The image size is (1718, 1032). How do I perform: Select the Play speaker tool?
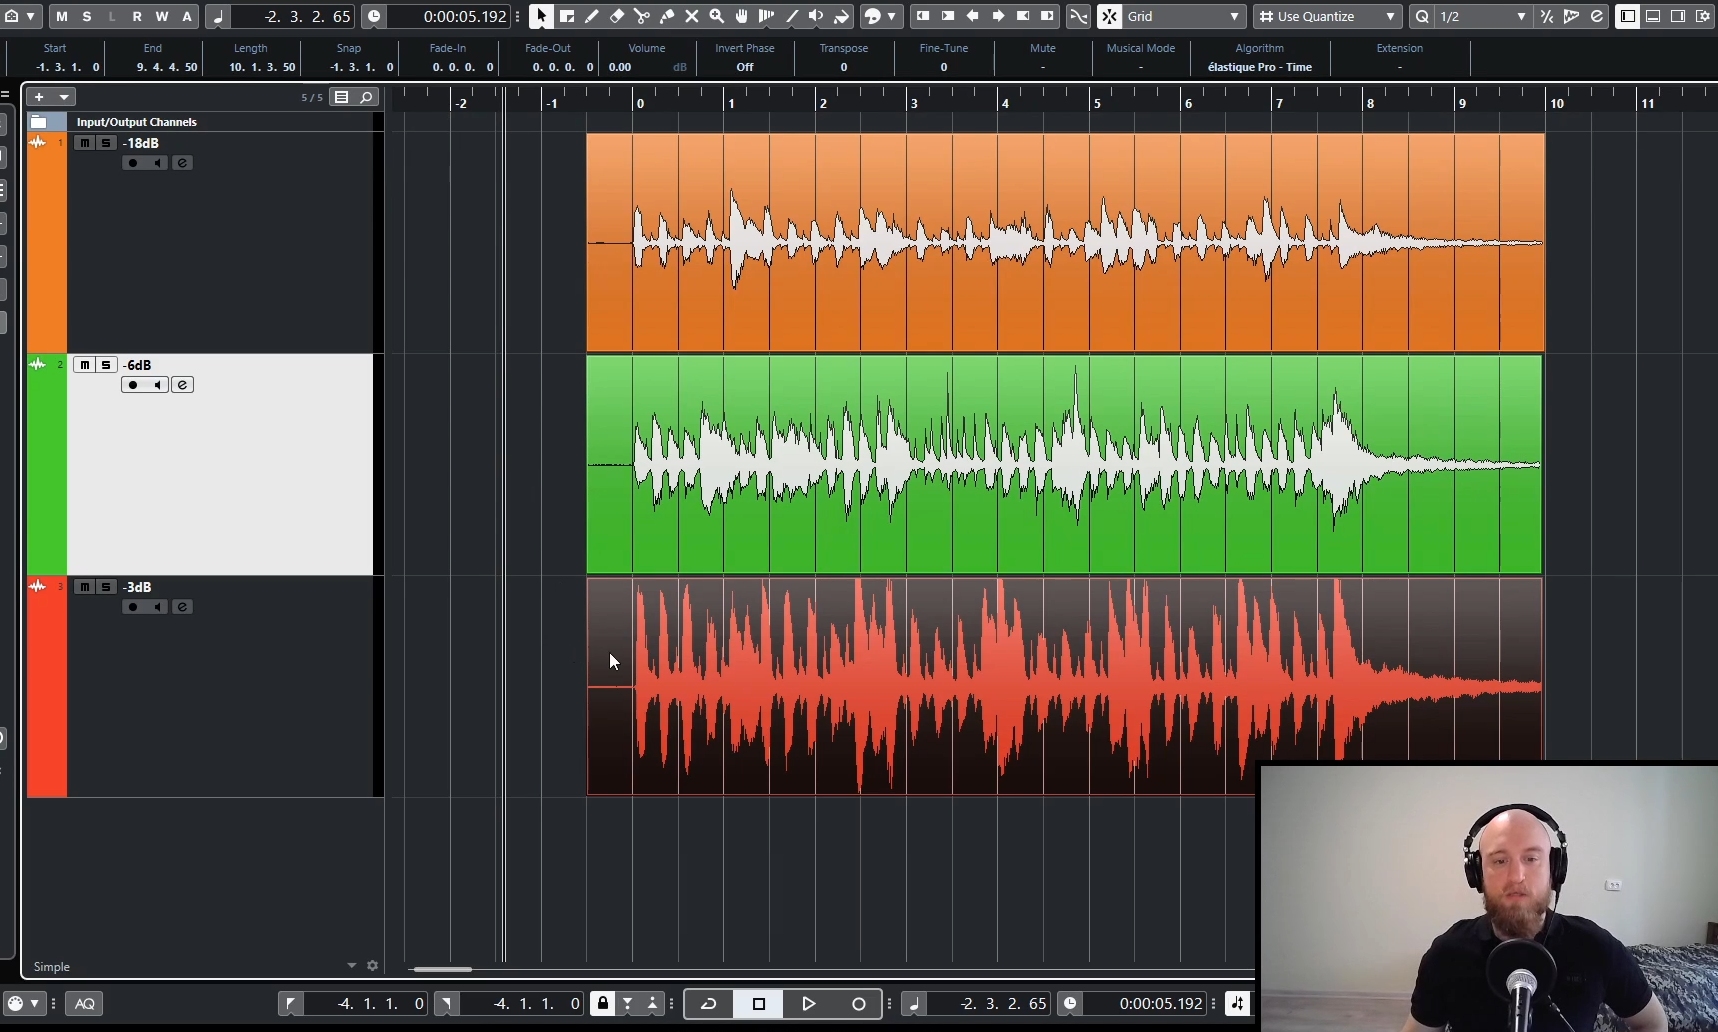817,16
